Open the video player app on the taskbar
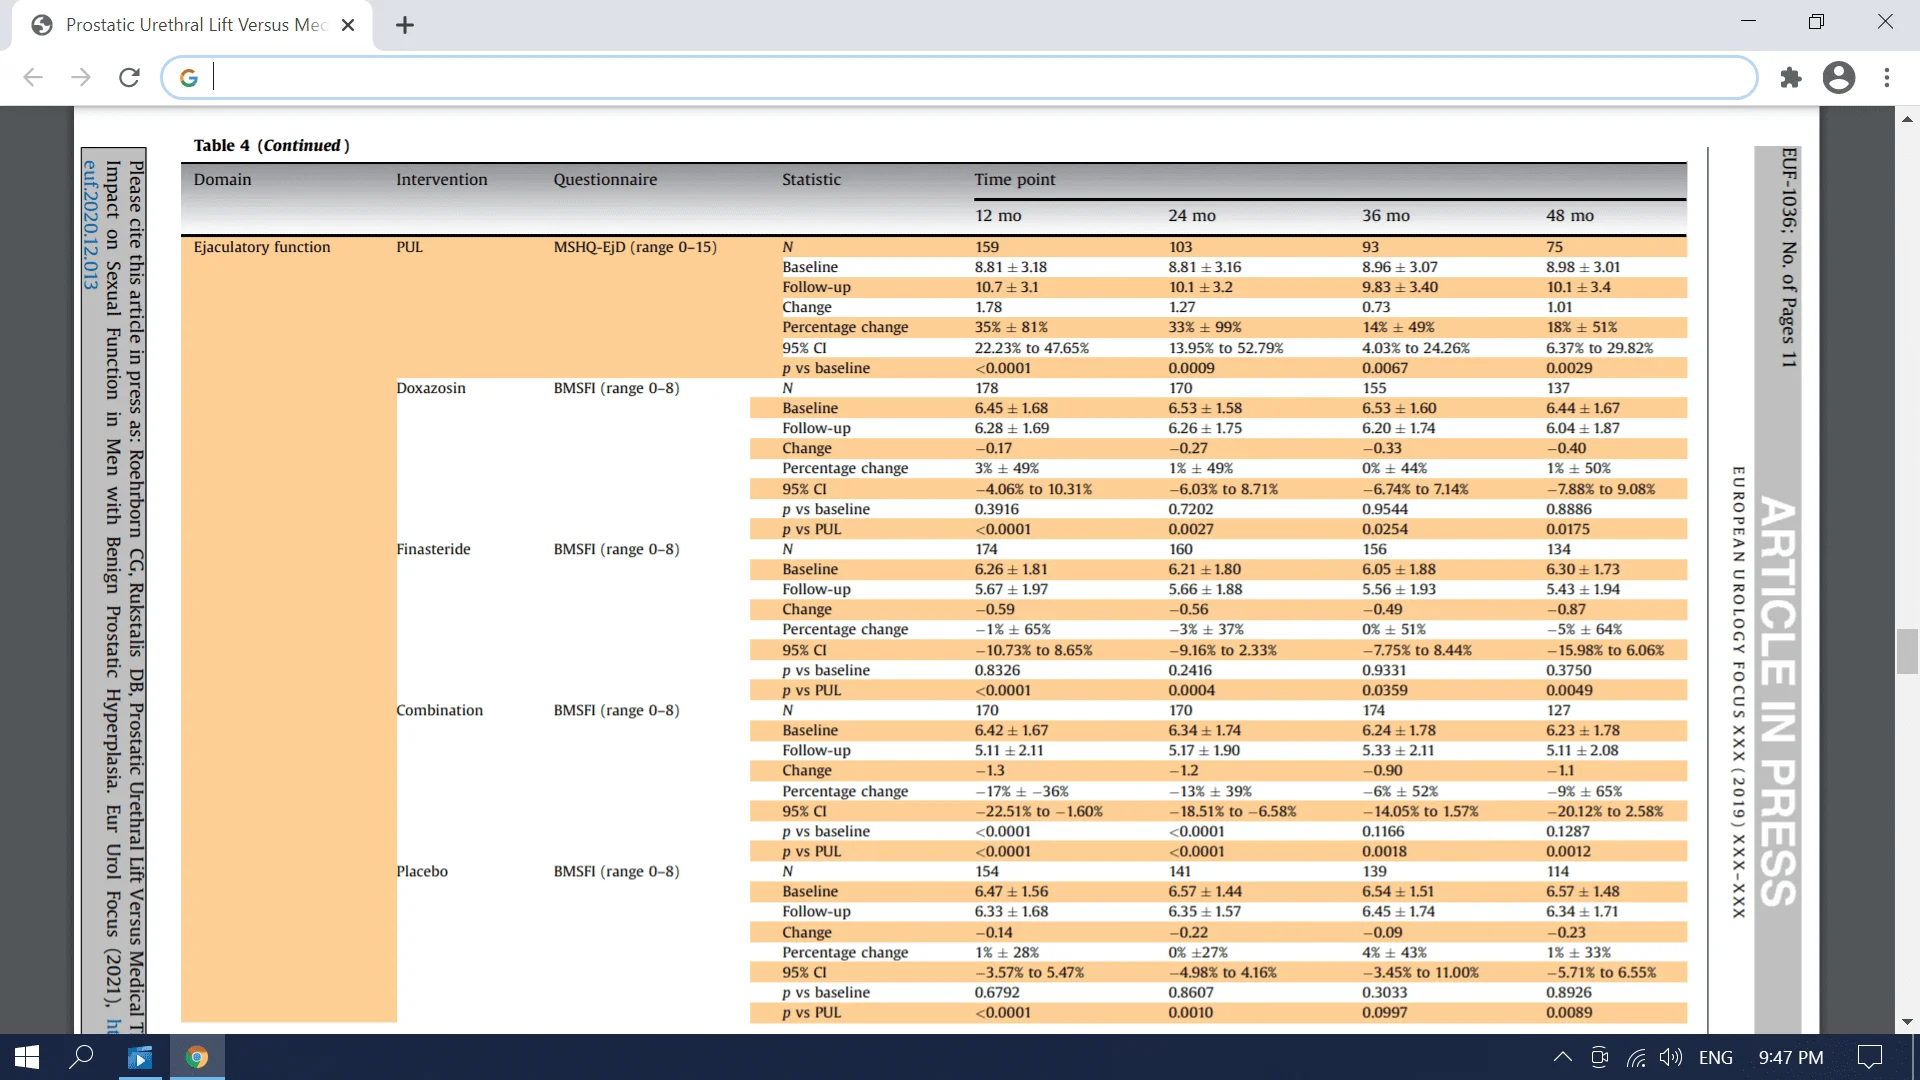This screenshot has width=1920, height=1080. coord(140,1057)
